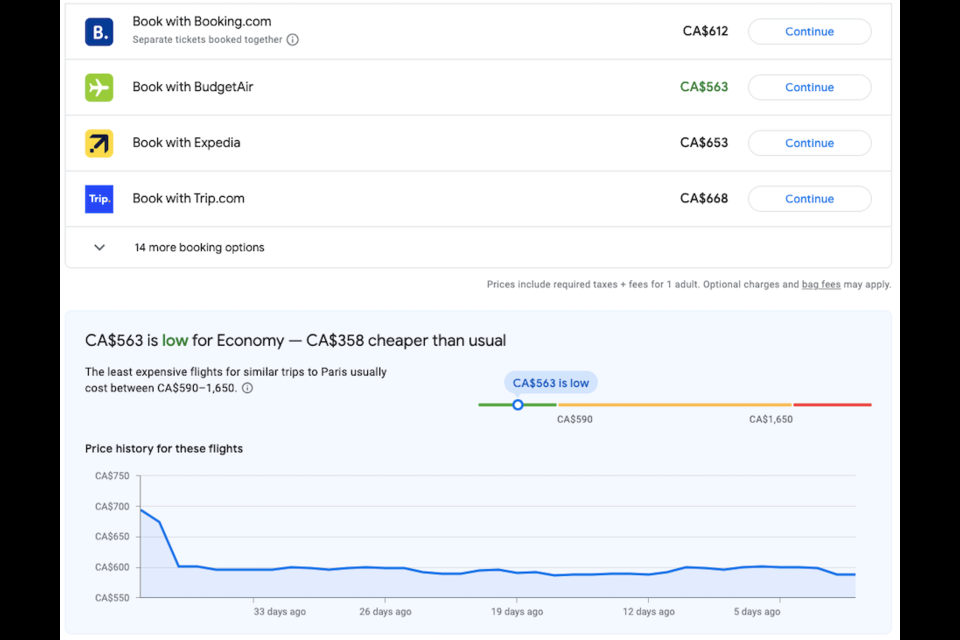The width and height of the screenshot is (960, 640).
Task: Click the 'CA$563 is low' price bubble
Action: [x=551, y=383]
